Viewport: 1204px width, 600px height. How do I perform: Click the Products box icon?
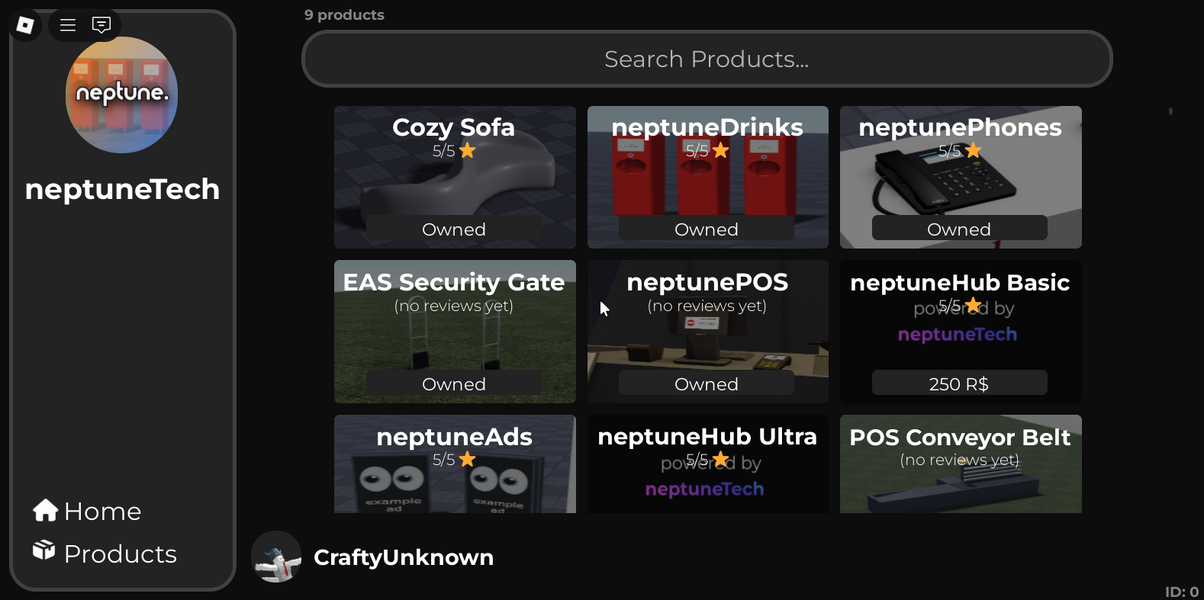44,550
